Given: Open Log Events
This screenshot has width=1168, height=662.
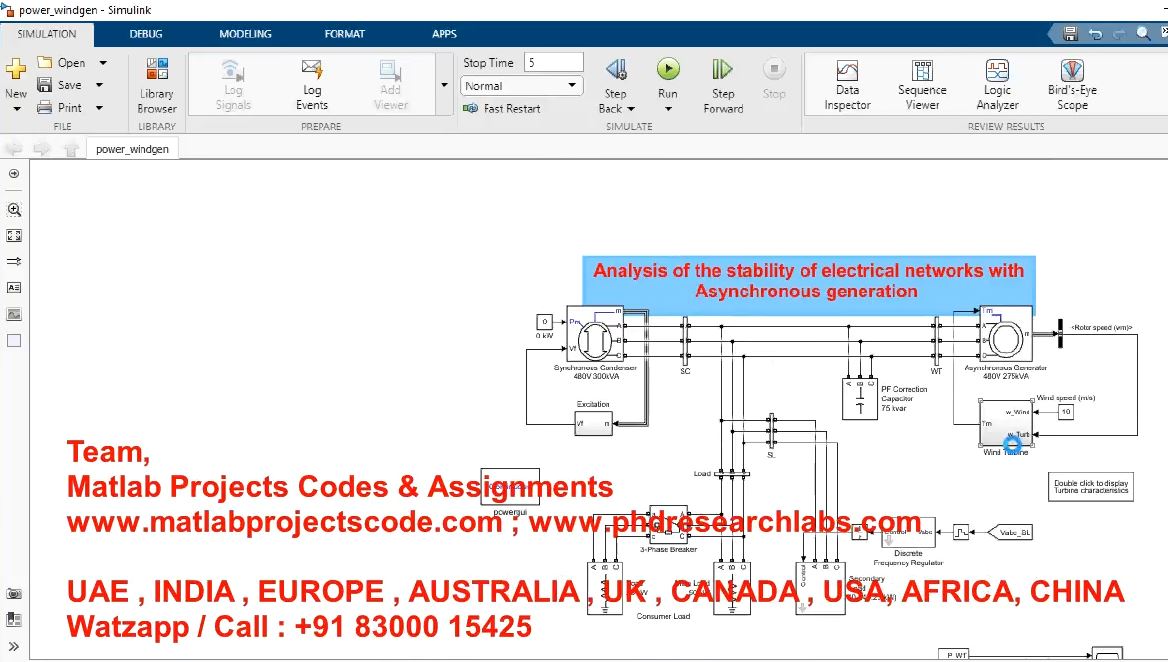Looking at the screenshot, I should (x=311, y=85).
